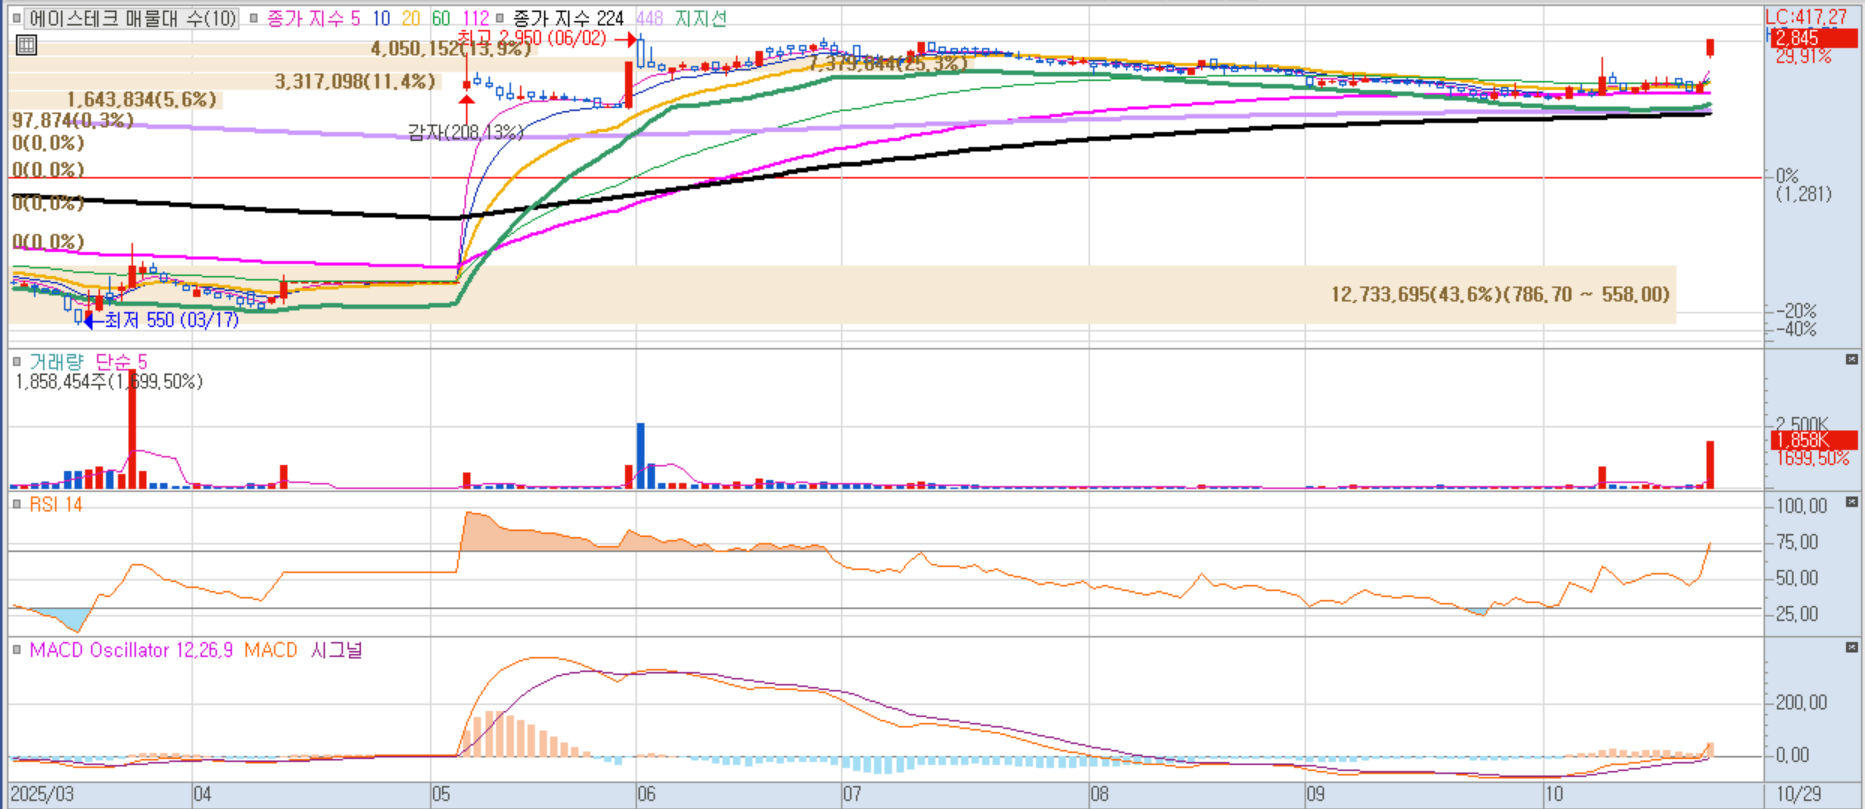Image resolution: width=1865 pixels, height=809 pixels.
Task: Click the 12,733,695(43.6%) volume profile bar label
Action: pos(1500,294)
